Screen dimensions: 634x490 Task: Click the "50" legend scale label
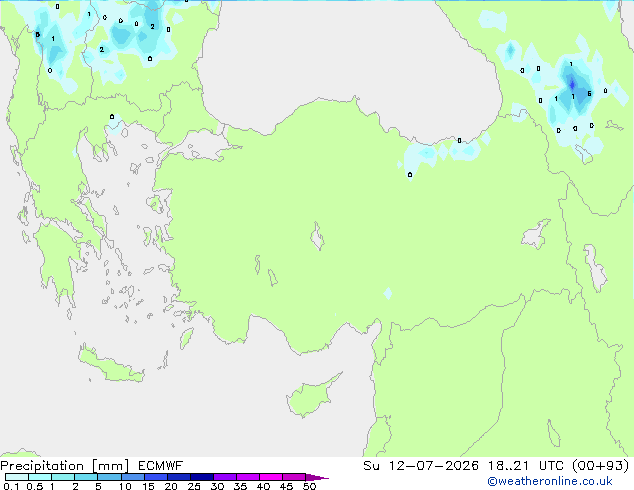310,486
